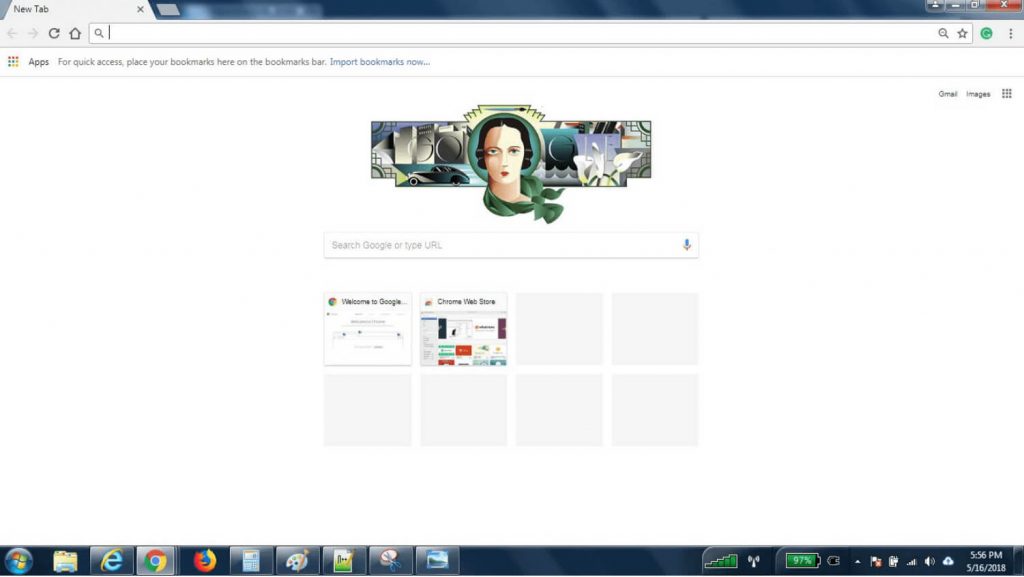Open the Chrome Web Store thumbnail
1024x577 pixels.
pos(464,329)
